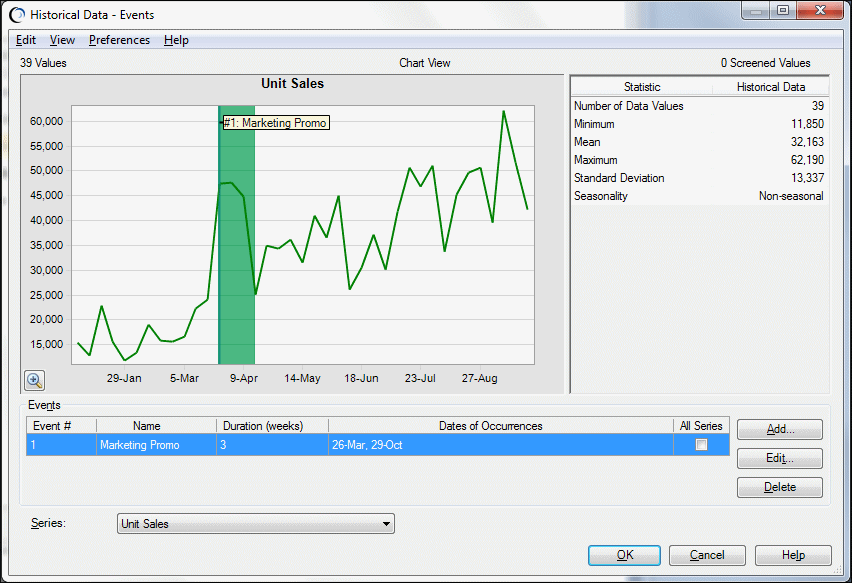
Task: Open the Series dropdown showing Unit Sales
Action: click(x=387, y=523)
